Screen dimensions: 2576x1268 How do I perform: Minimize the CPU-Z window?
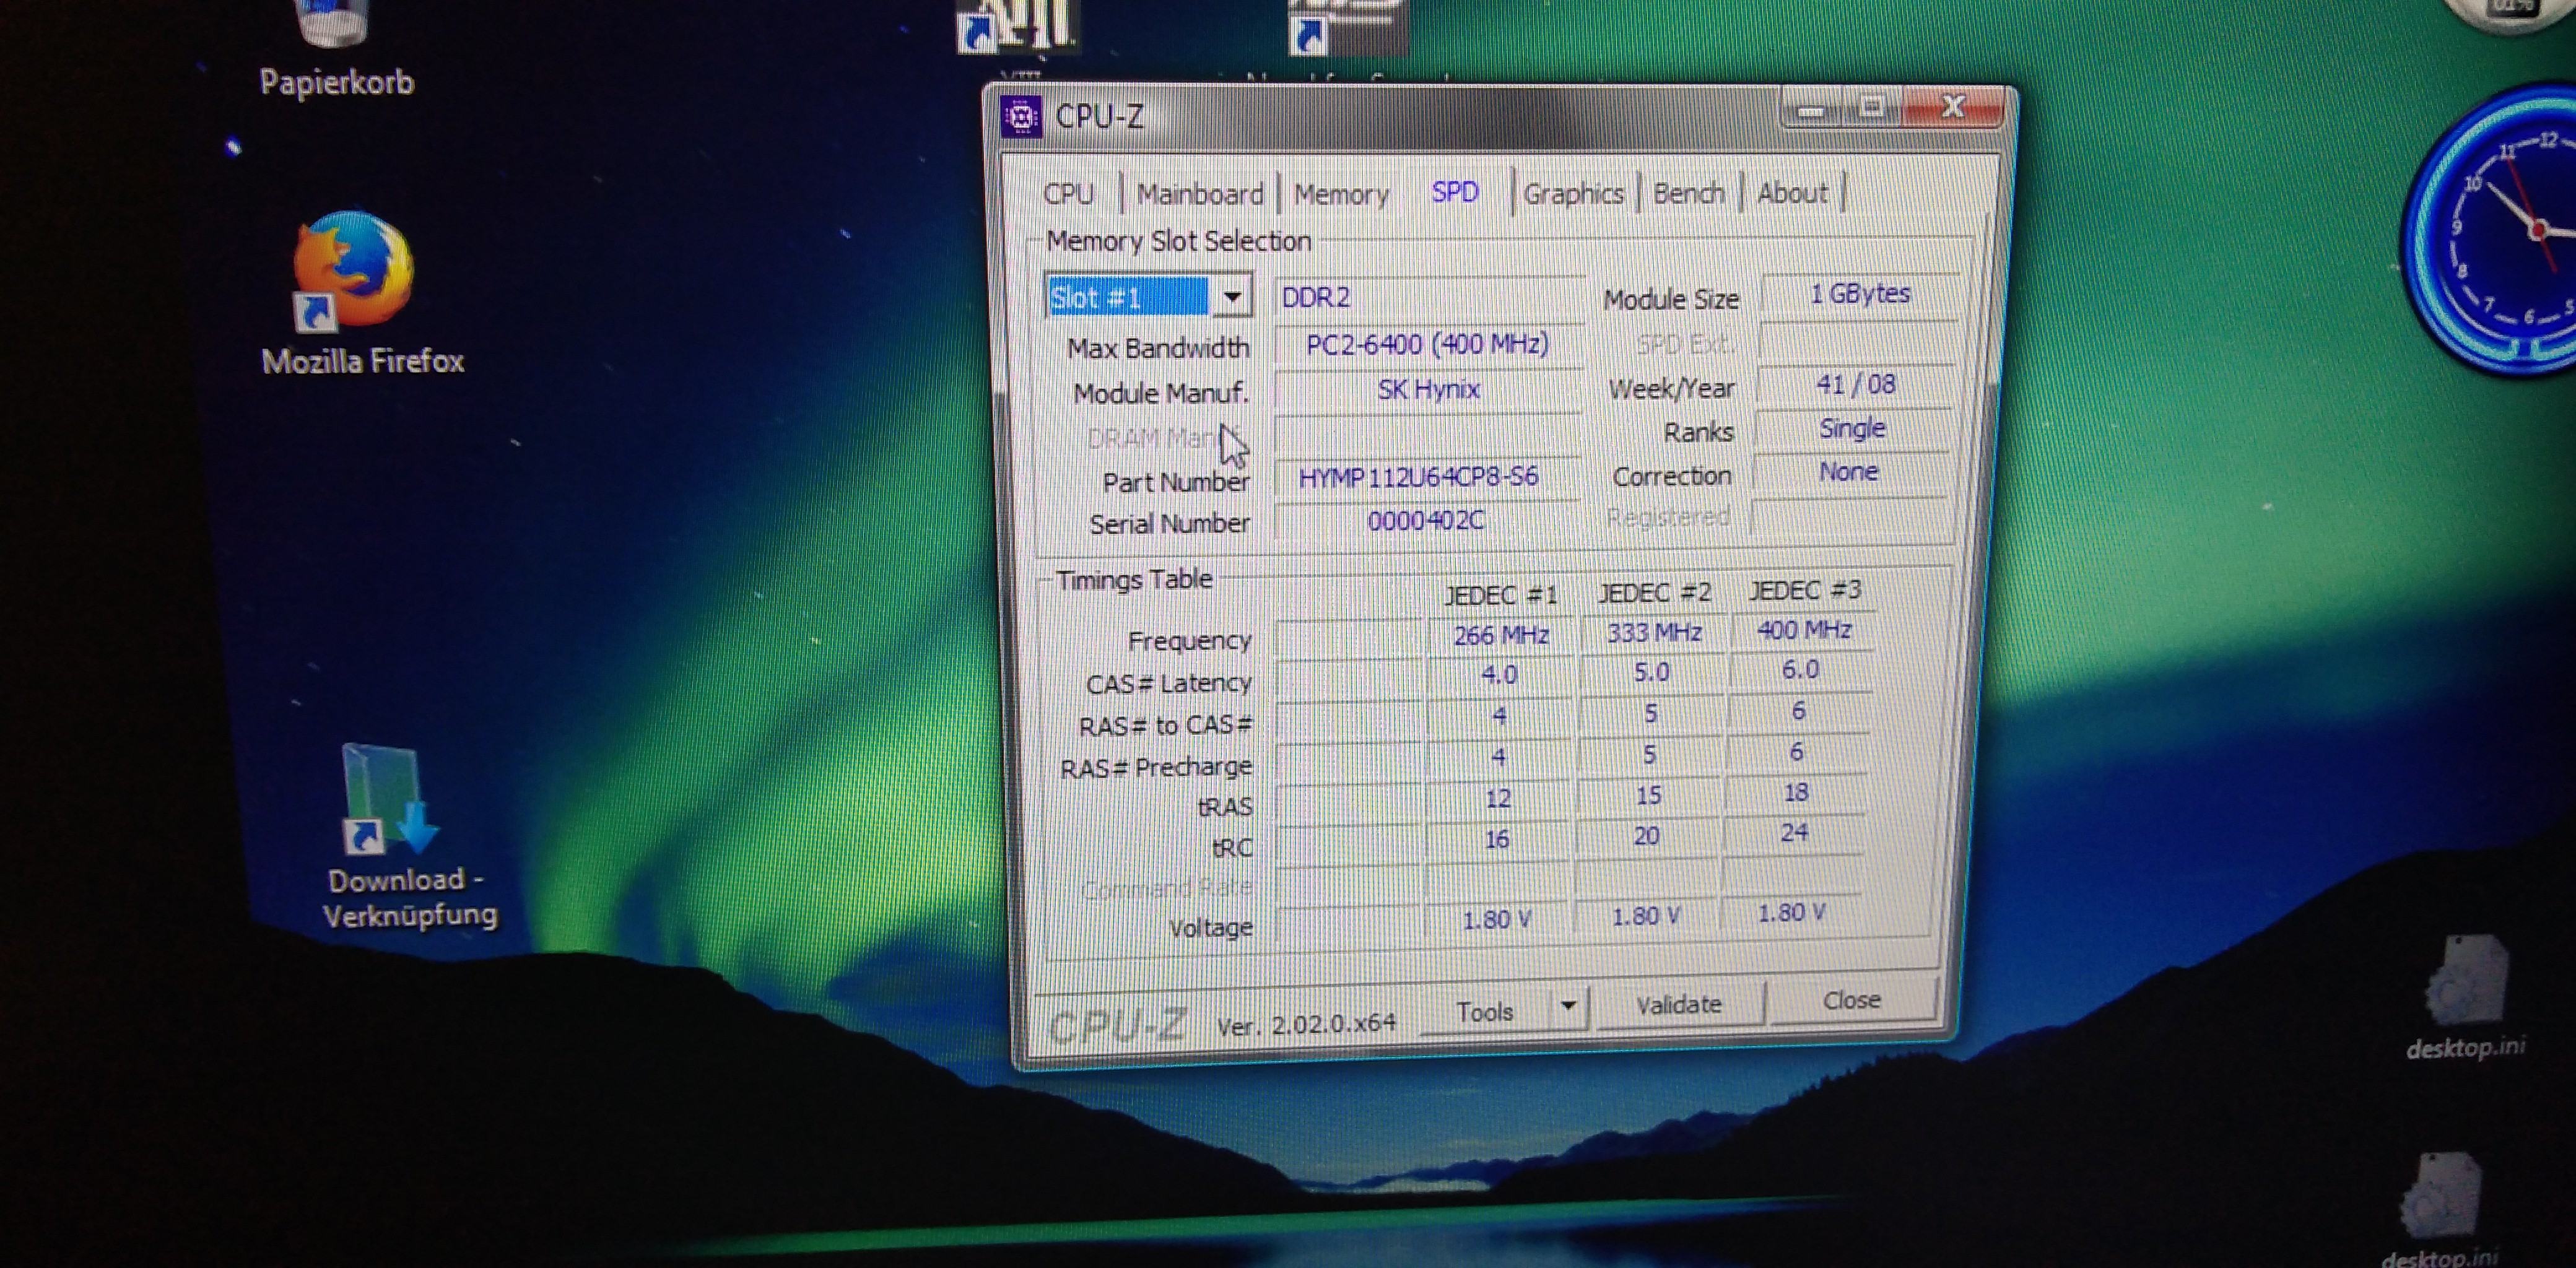1810,109
